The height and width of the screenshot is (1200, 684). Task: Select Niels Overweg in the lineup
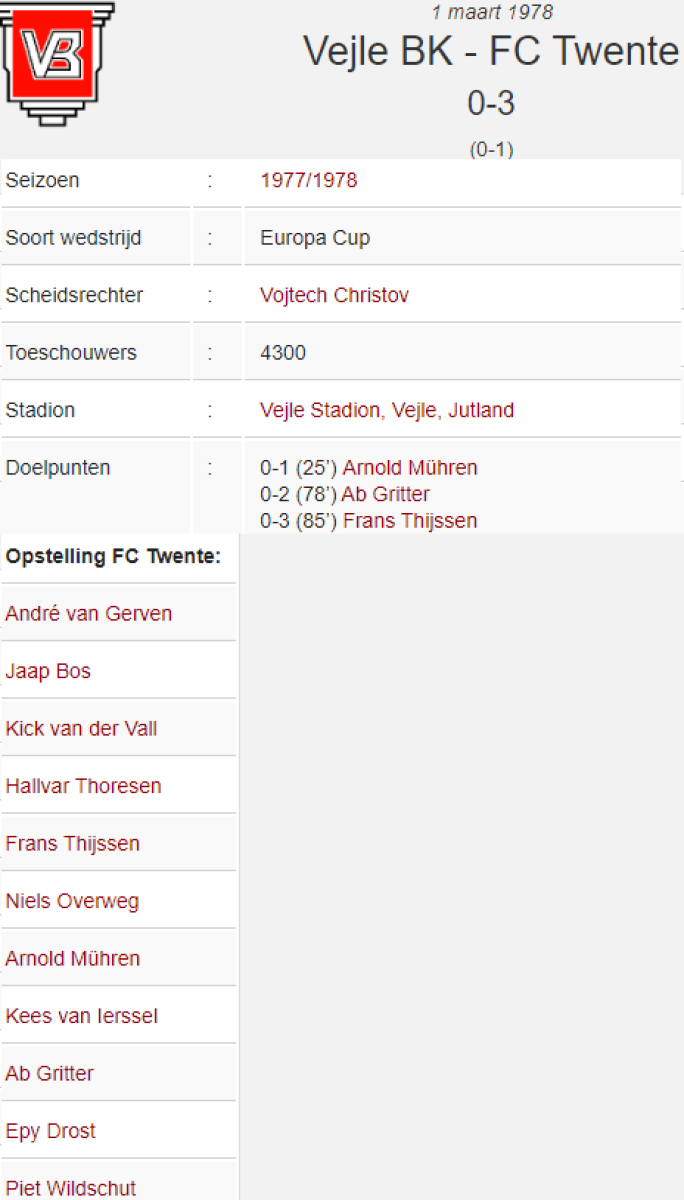72,901
